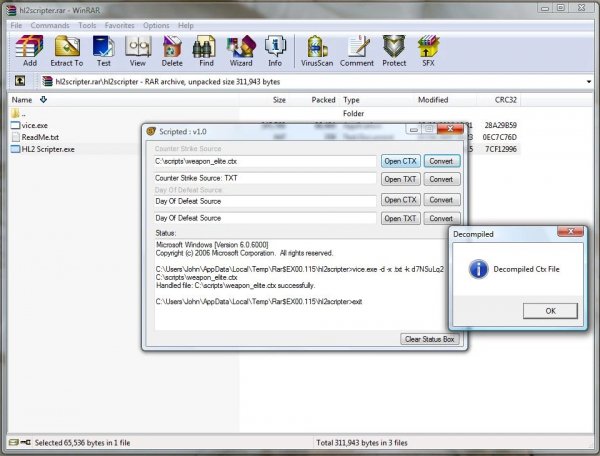Click the Name column sort arrow
Viewport: 600px width, 456px height.
(x=43, y=99)
